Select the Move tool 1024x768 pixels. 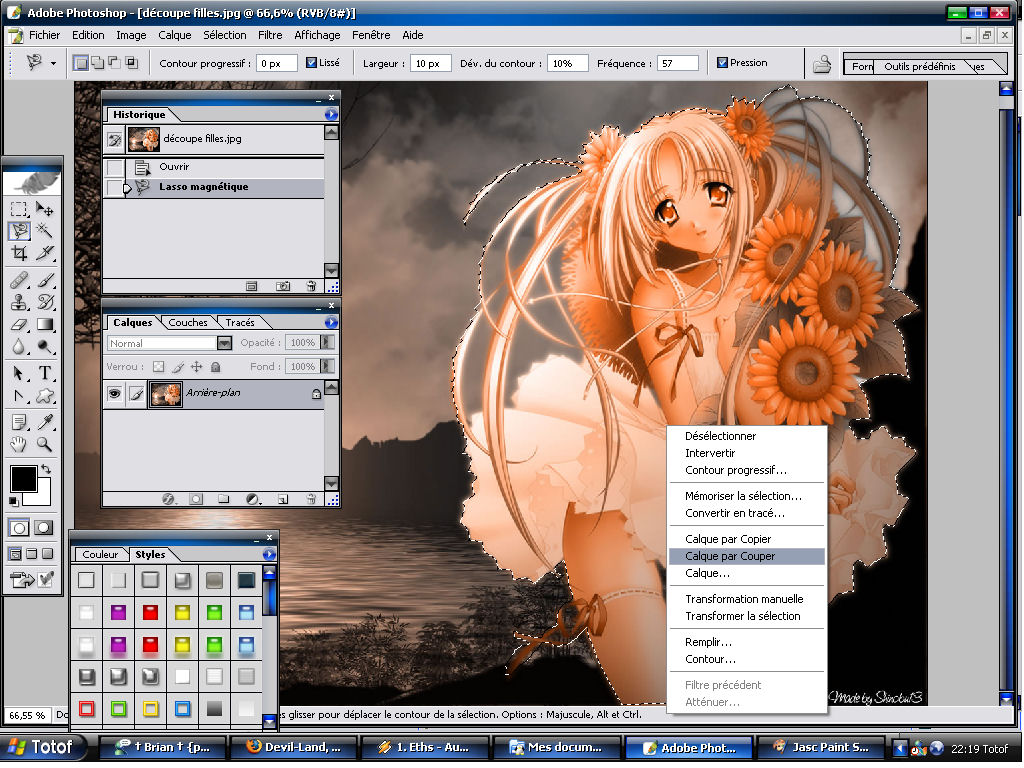44,209
